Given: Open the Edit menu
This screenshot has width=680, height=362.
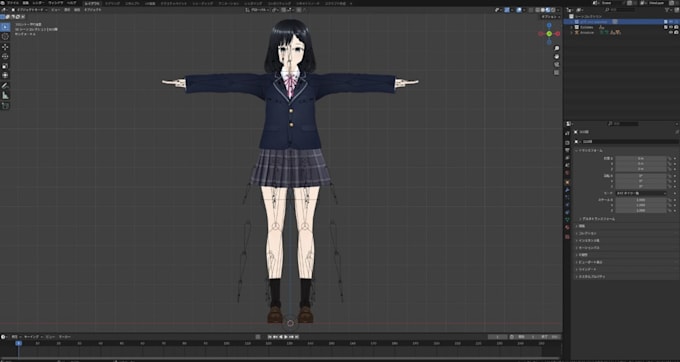Looking at the screenshot, I should coord(26,3).
